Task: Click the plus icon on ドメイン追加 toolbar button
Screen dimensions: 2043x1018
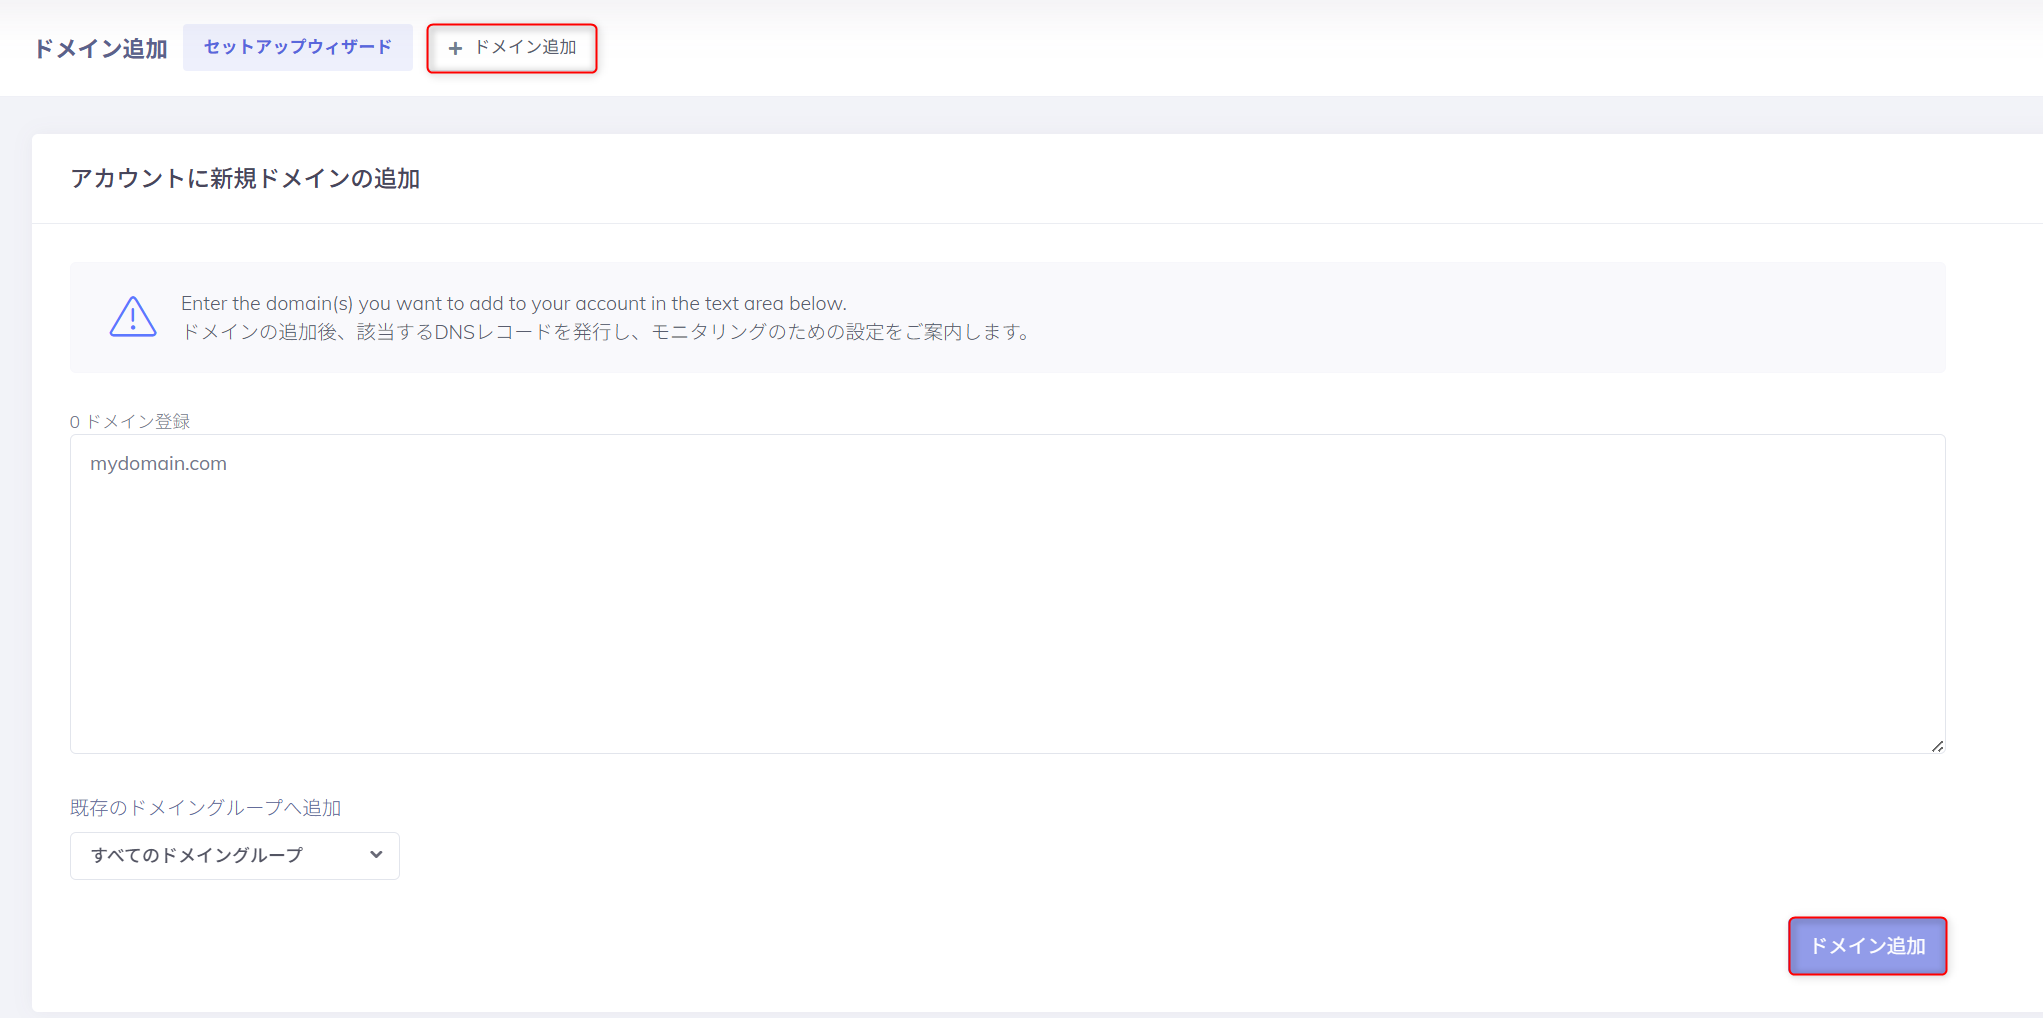Action: click(456, 47)
